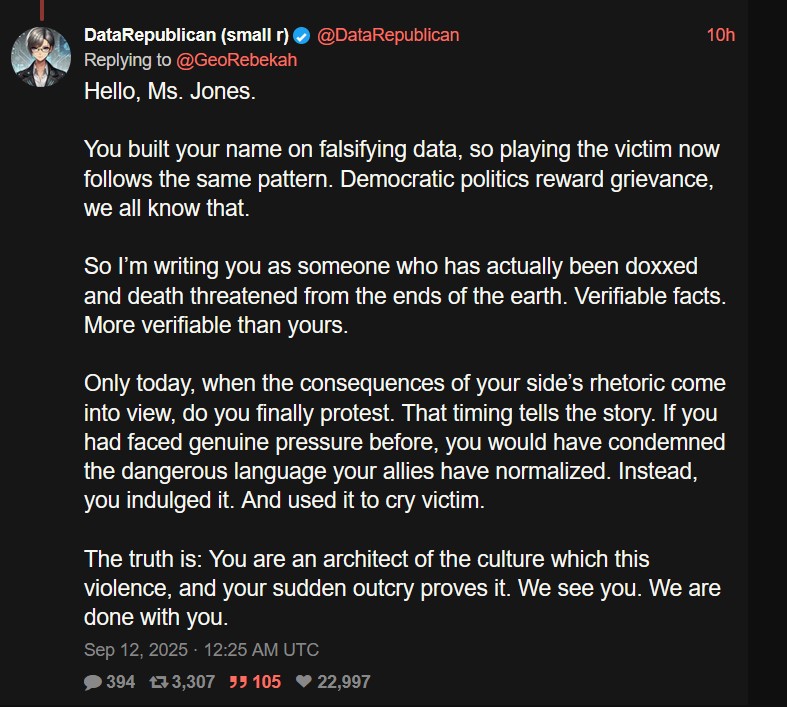This screenshot has height=707, width=787.
Task: Click the 3,307 retweets count
Action: [193, 682]
